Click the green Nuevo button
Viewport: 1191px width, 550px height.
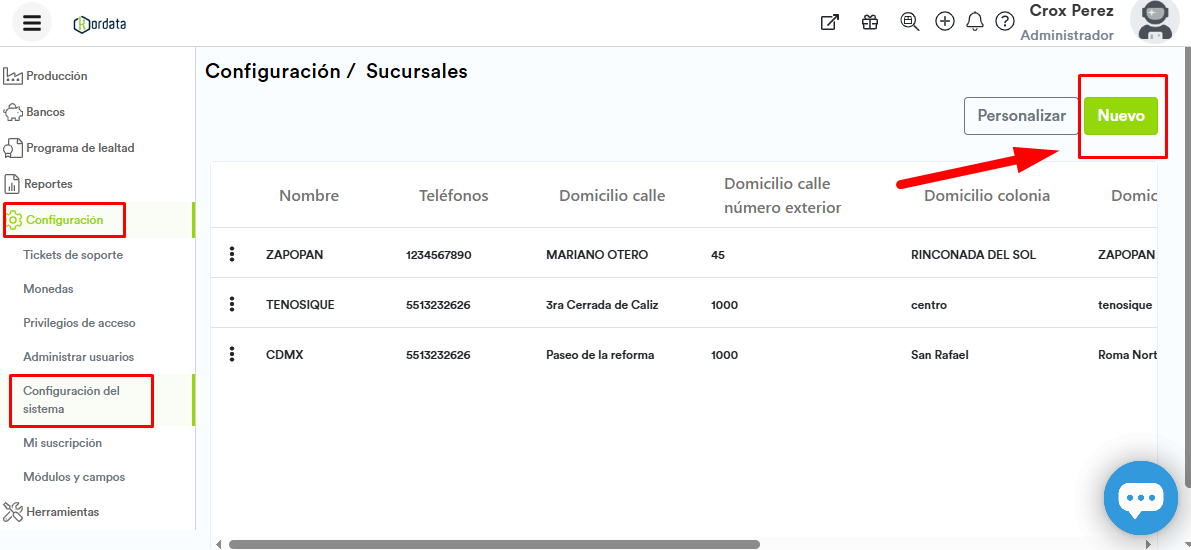point(1120,116)
